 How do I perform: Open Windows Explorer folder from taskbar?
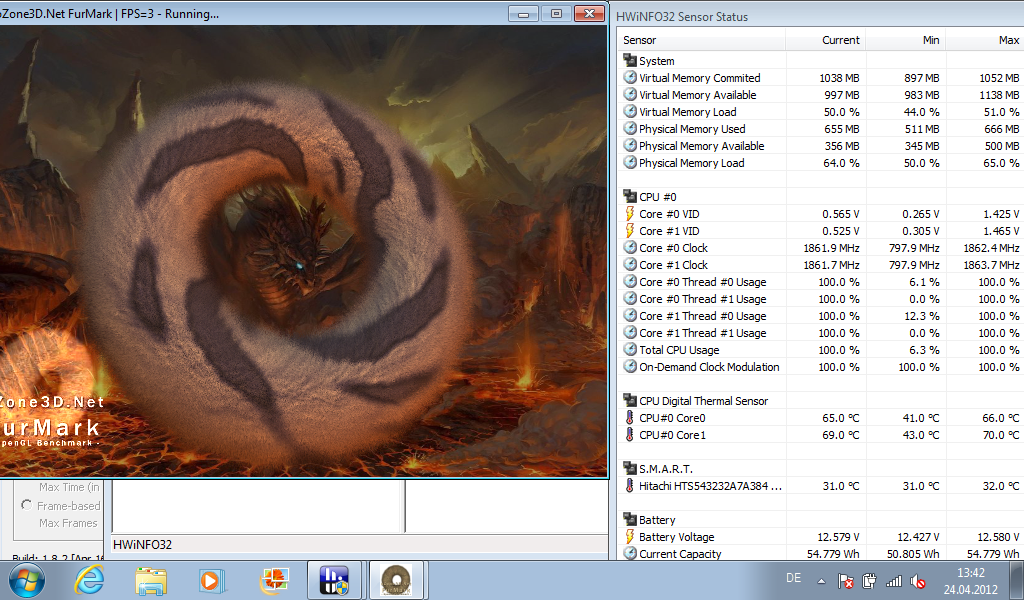coord(151,580)
